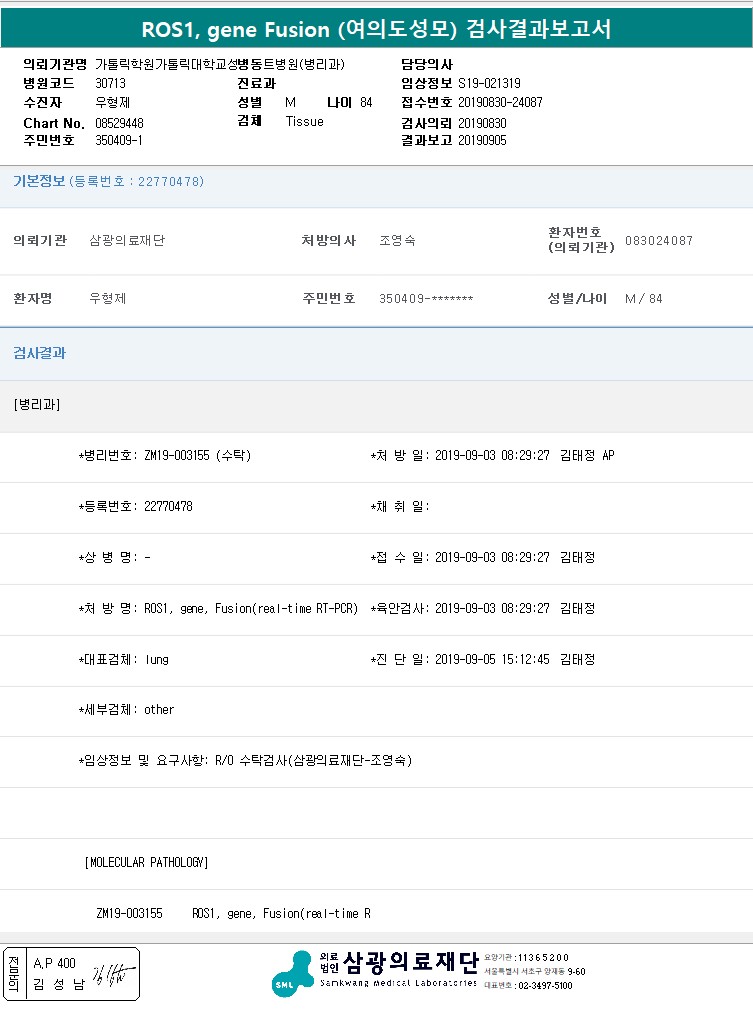Click the ZM19-003155 result row
Image resolution: width=753 pixels, height=1012 pixels.
click(x=233, y=913)
